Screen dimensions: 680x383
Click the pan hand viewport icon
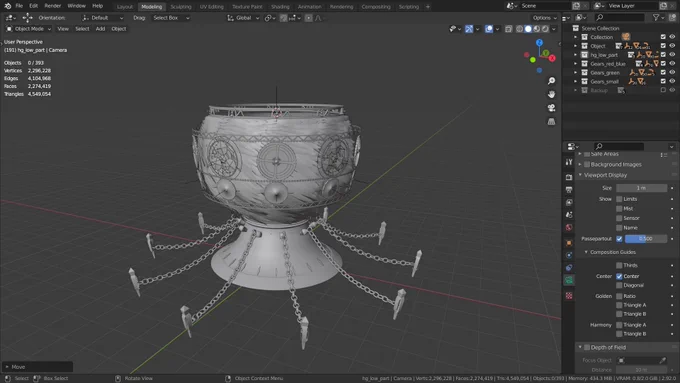tap(551, 95)
